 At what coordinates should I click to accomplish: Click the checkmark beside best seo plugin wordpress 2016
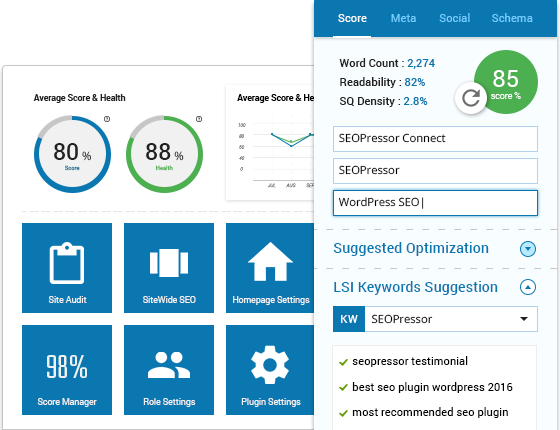(343, 388)
